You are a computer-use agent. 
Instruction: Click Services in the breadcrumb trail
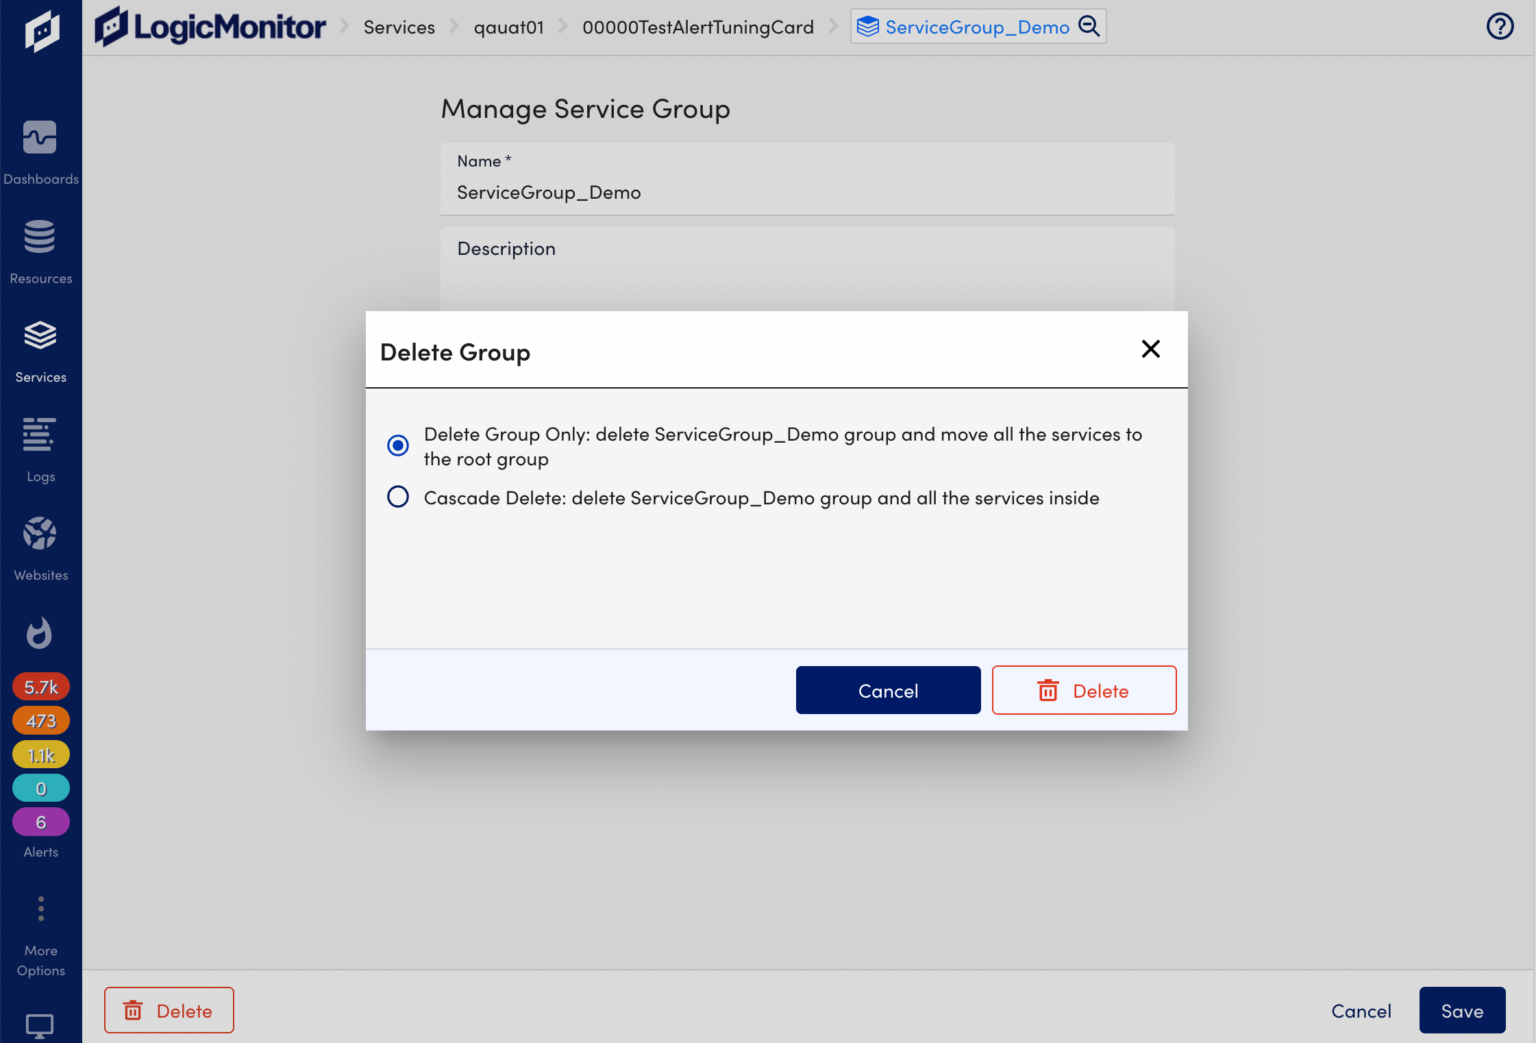click(x=399, y=27)
